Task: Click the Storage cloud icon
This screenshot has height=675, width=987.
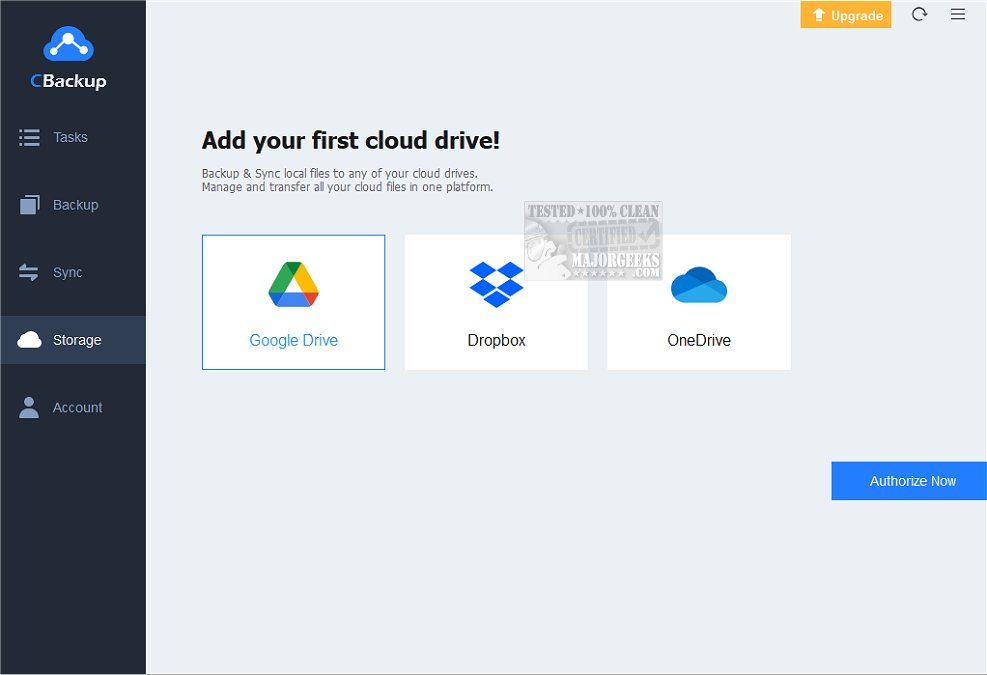Action: click(29, 340)
